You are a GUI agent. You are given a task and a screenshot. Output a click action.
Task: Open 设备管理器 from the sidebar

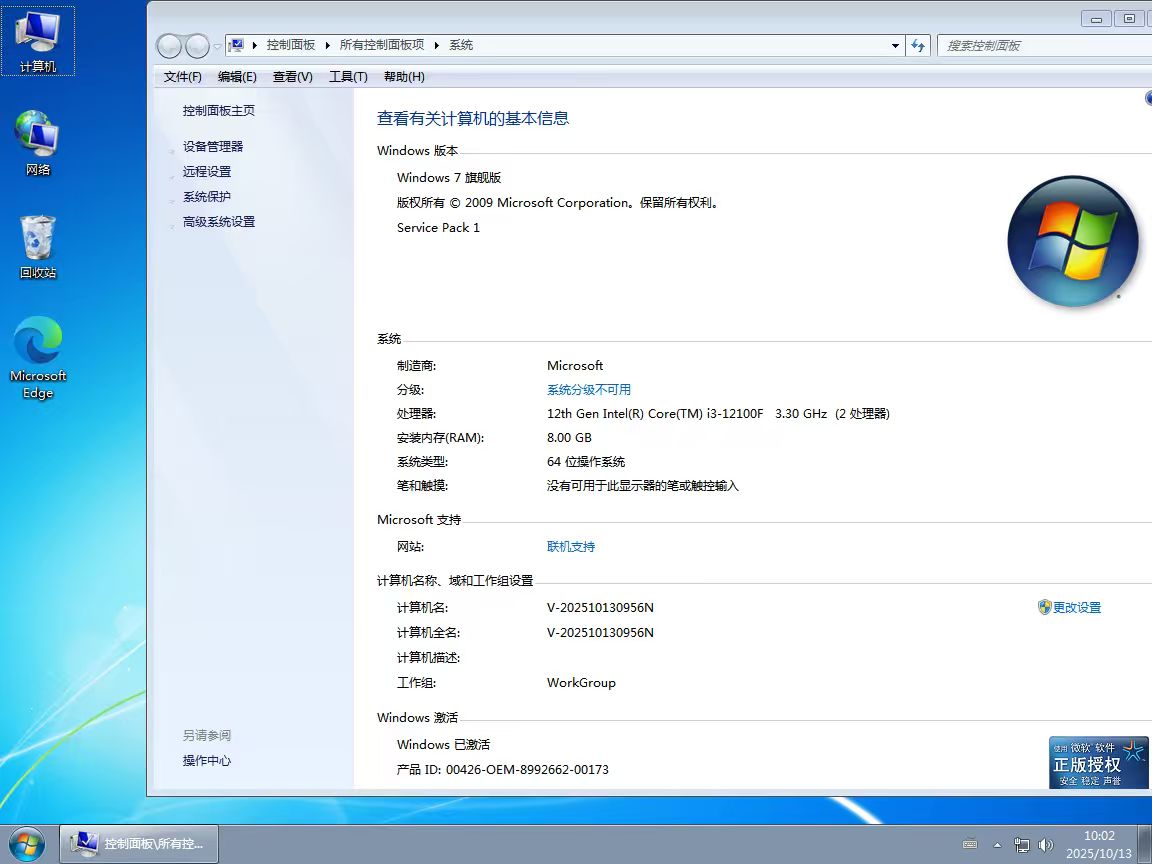click(213, 146)
